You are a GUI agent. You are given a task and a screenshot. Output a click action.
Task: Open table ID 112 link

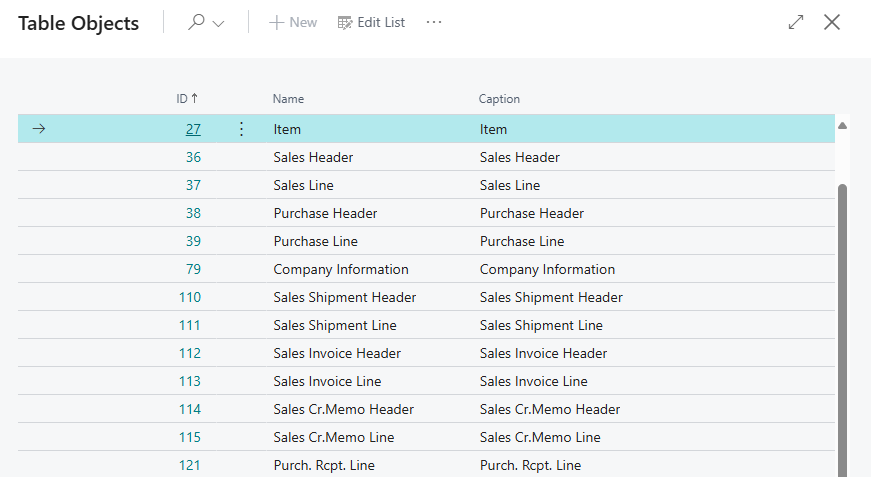pos(189,353)
